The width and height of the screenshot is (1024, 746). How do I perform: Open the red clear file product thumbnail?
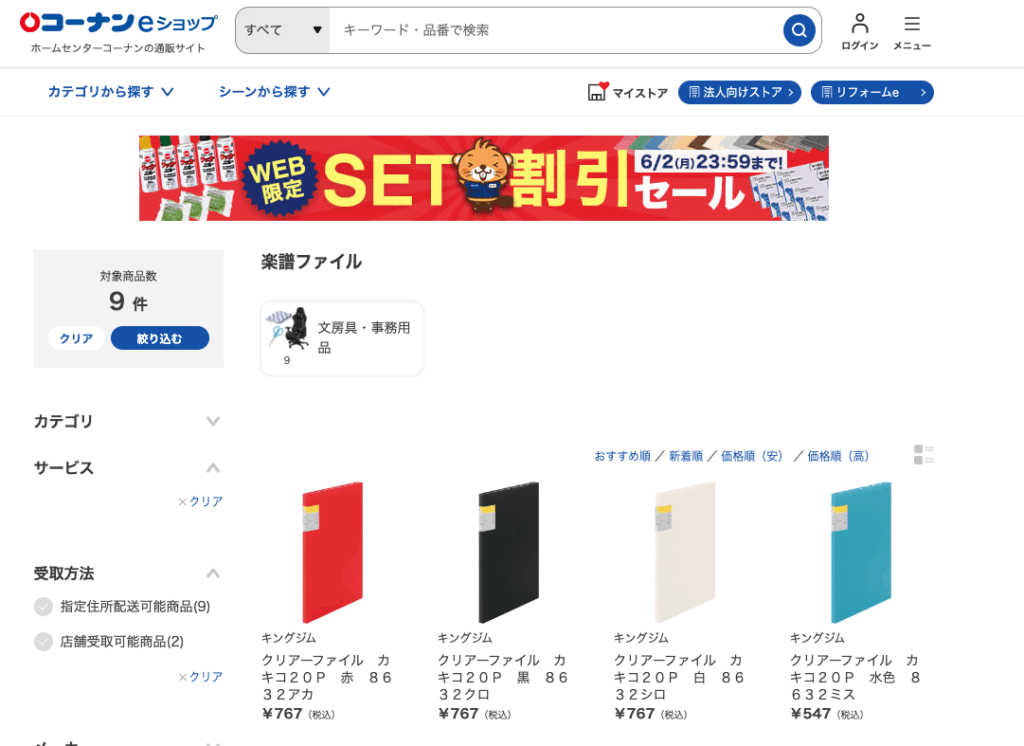pyautogui.click(x=332, y=553)
